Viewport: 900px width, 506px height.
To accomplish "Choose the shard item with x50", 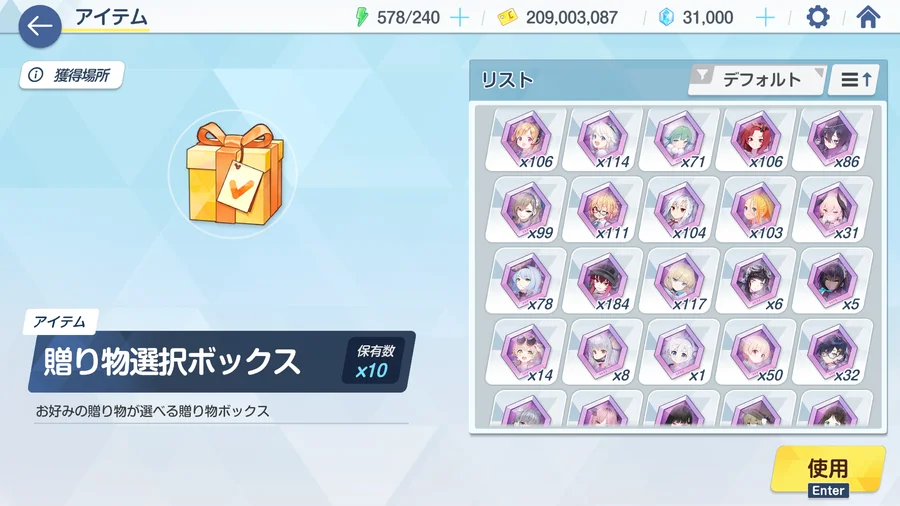I will click(x=756, y=352).
